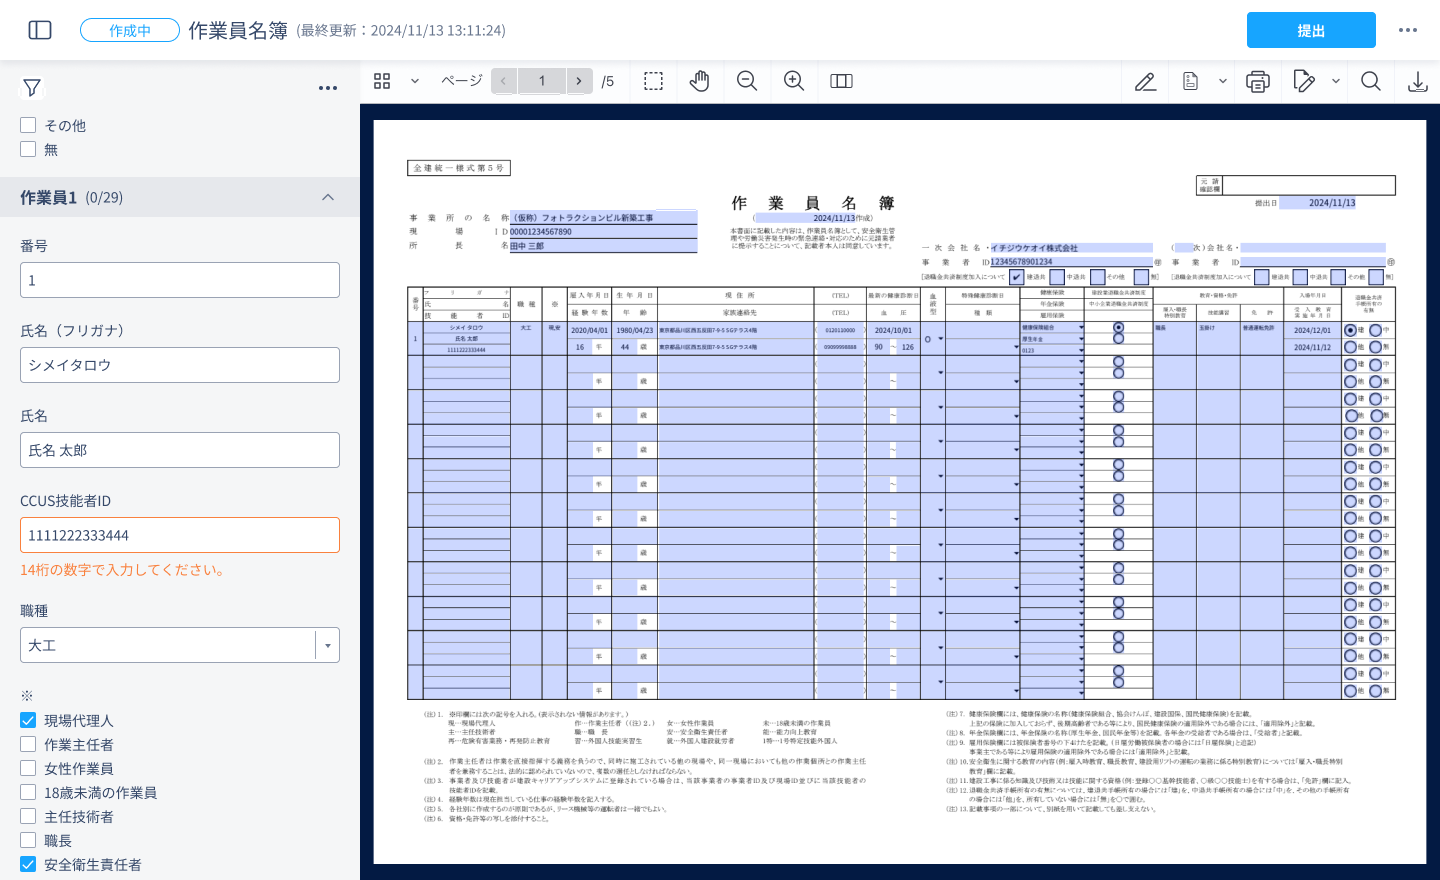Activate the hand pan tool
1440x880 pixels.
point(699,81)
